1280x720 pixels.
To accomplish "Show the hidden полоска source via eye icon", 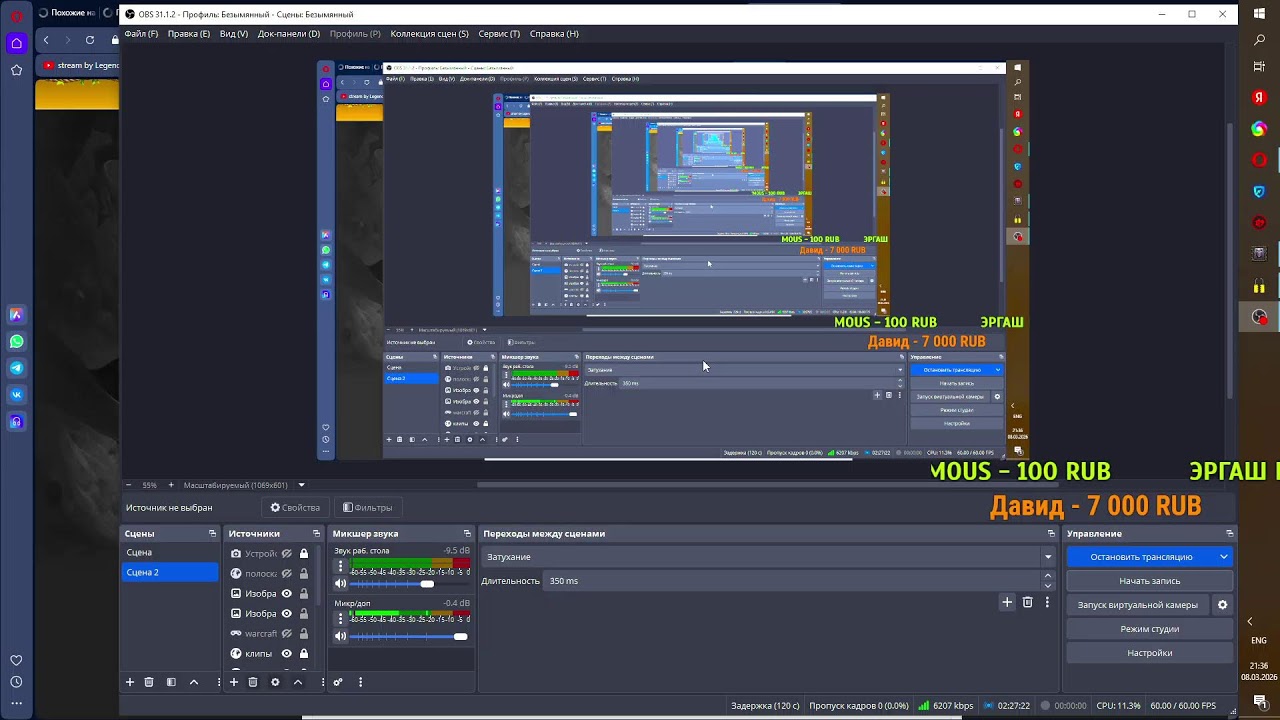I will tap(286, 574).
